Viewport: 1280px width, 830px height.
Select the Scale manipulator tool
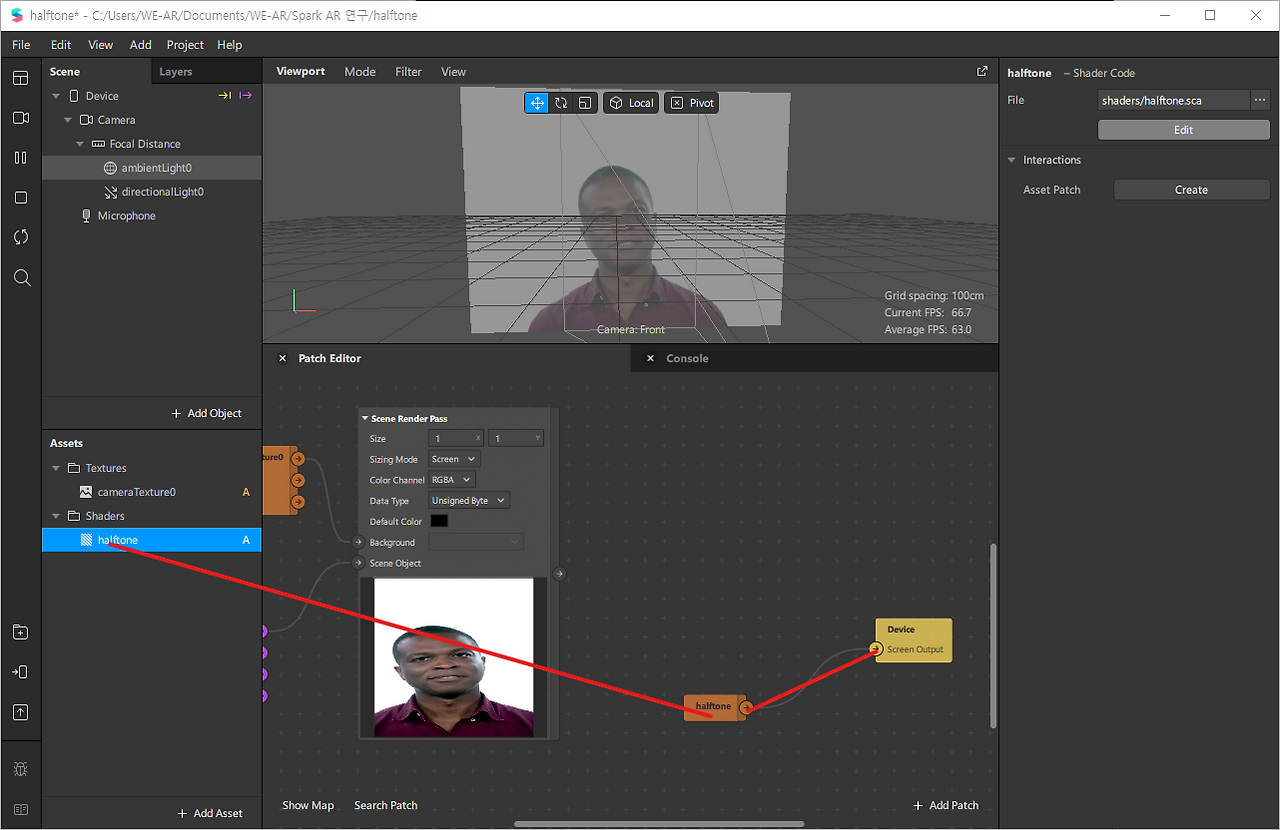coord(585,103)
